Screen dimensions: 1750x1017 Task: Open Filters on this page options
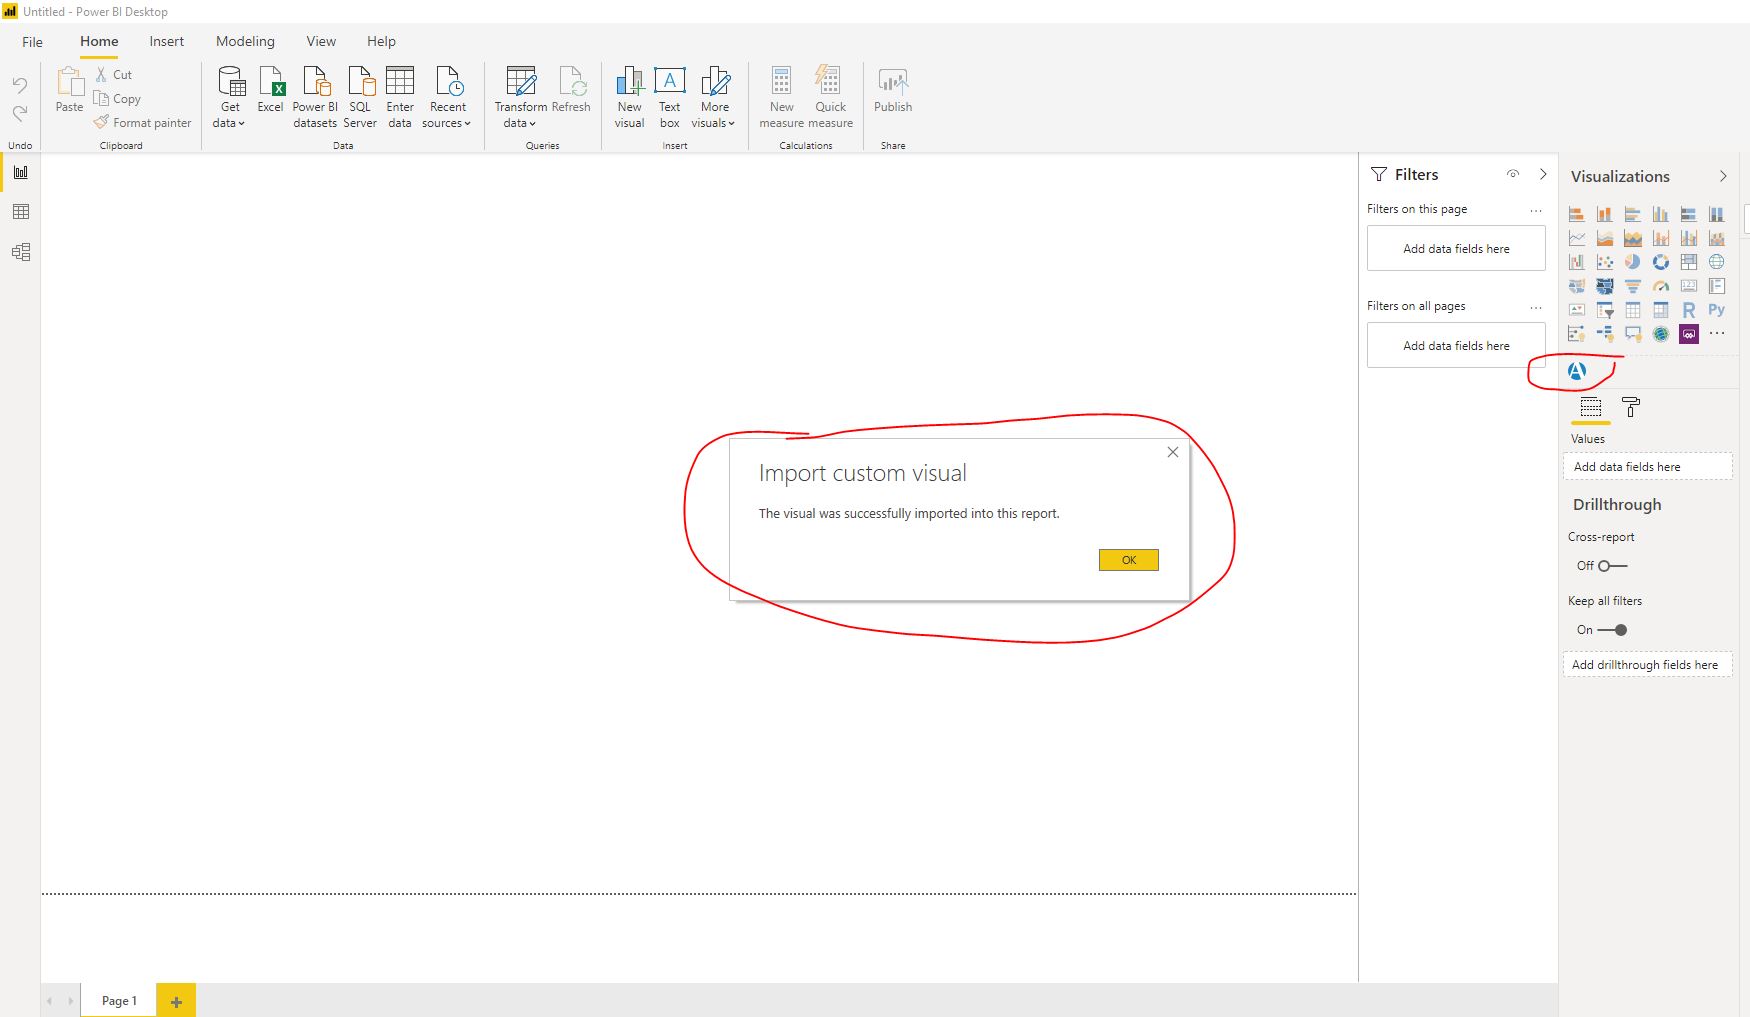point(1536,210)
